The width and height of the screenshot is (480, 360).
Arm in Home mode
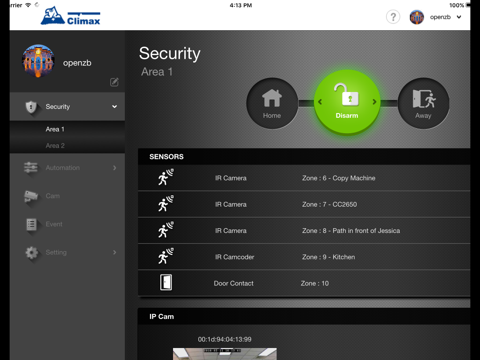(272, 103)
